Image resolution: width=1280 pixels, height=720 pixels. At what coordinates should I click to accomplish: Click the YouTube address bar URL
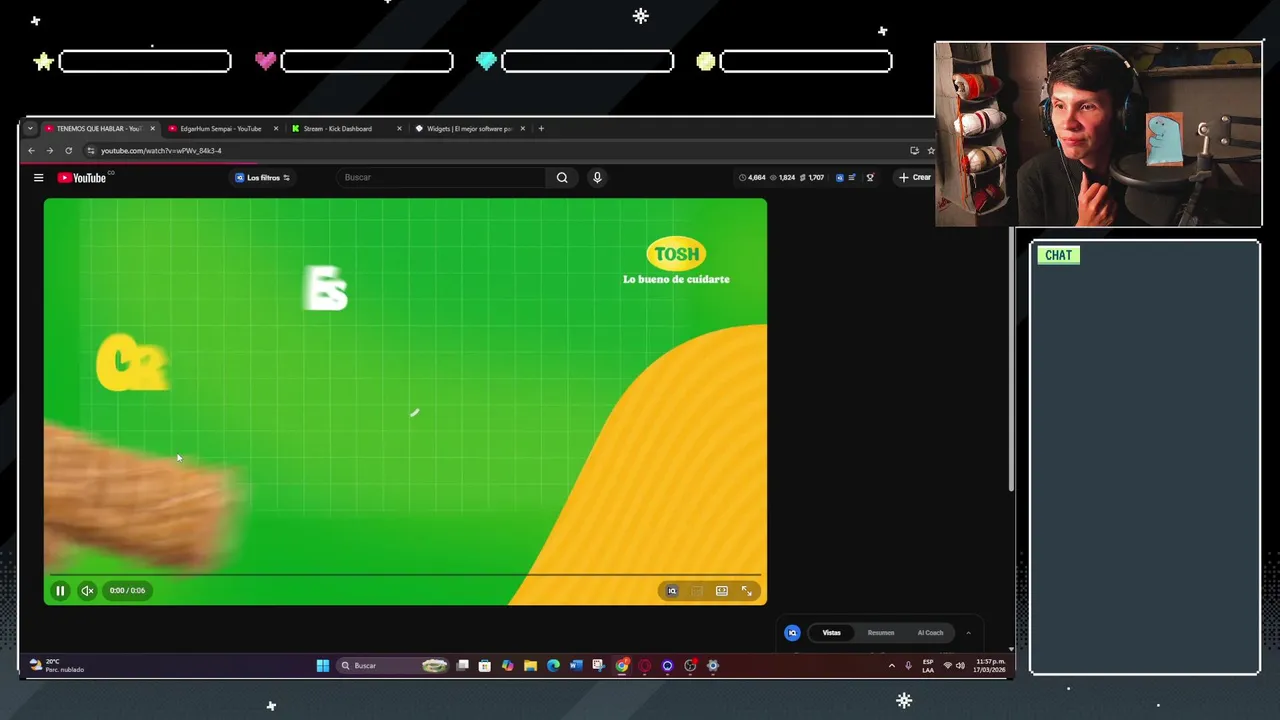(161, 151)
